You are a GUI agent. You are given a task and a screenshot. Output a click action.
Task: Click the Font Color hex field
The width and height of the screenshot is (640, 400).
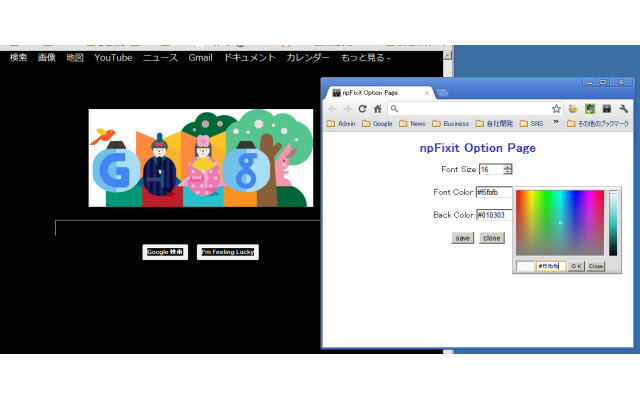tap(494, 192)
